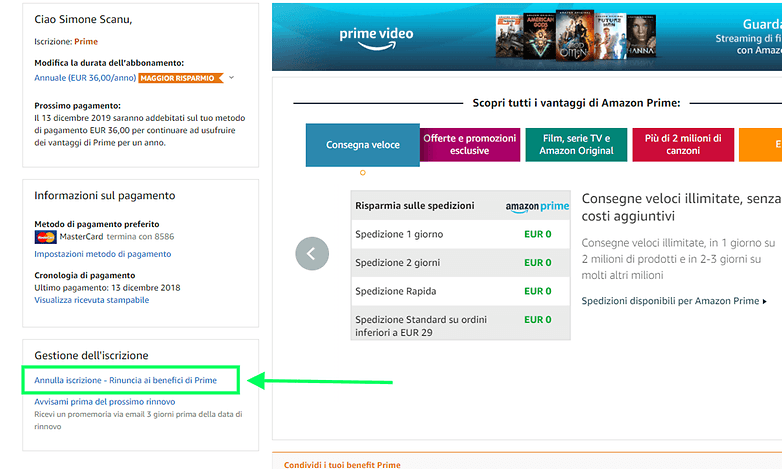Click the Future Man poster thumbnail
The width and height of the screenshot is (782, 469).
(610, 36)
